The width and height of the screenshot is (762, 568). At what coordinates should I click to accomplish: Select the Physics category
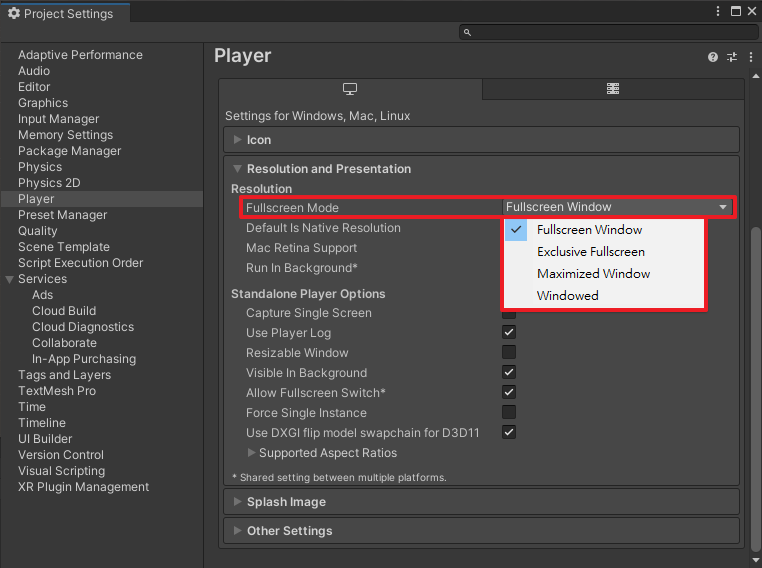click(x=40, y=167)
